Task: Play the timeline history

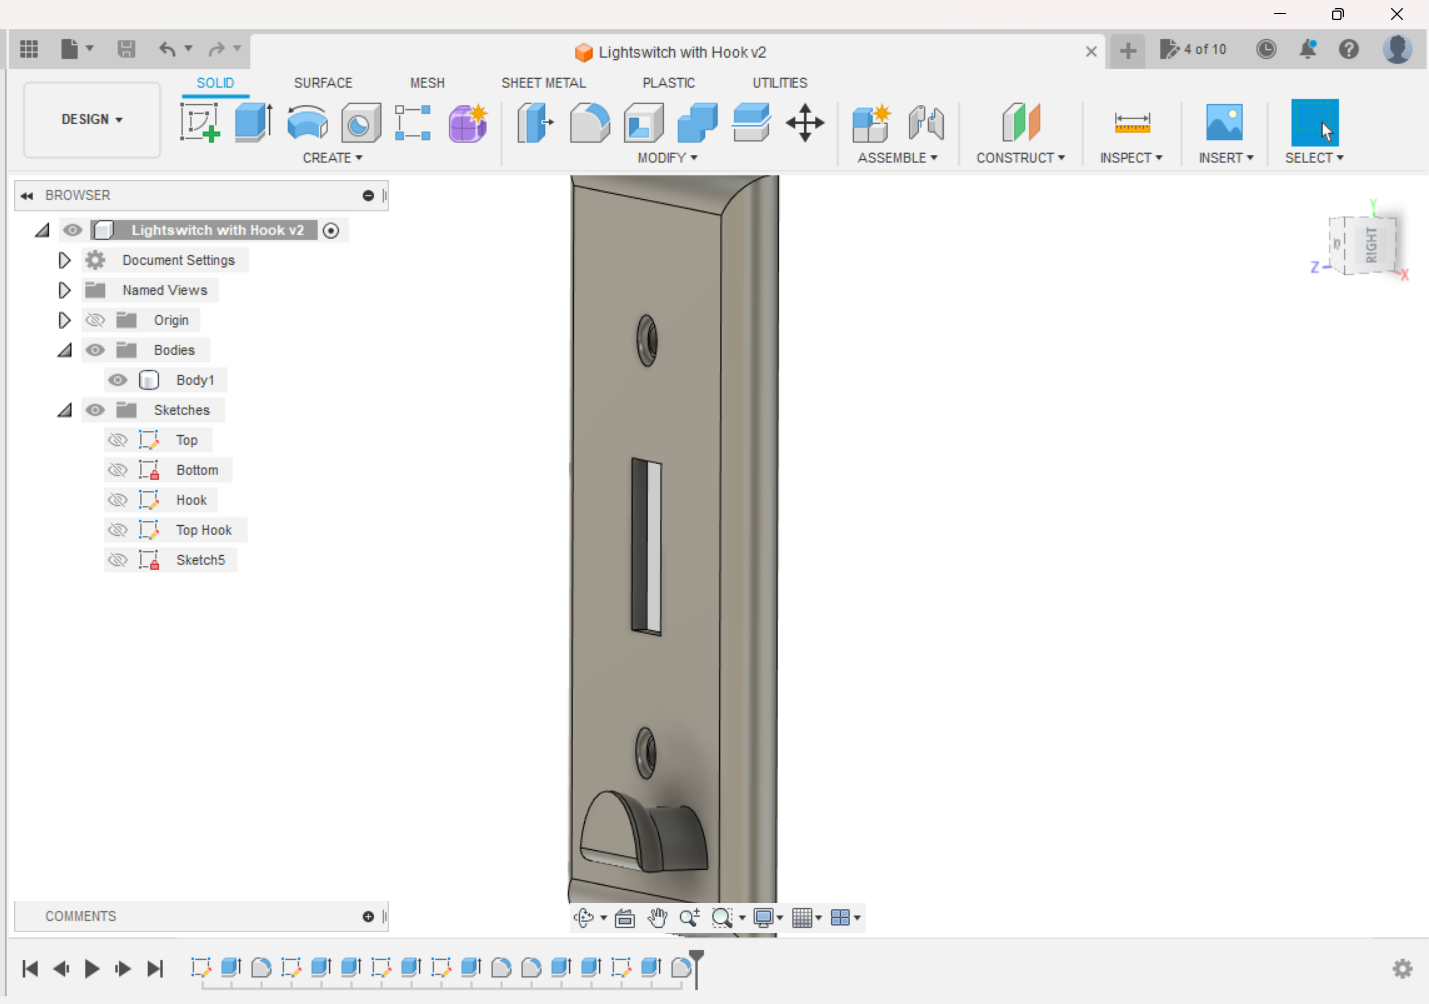Action: coord(92,968)
